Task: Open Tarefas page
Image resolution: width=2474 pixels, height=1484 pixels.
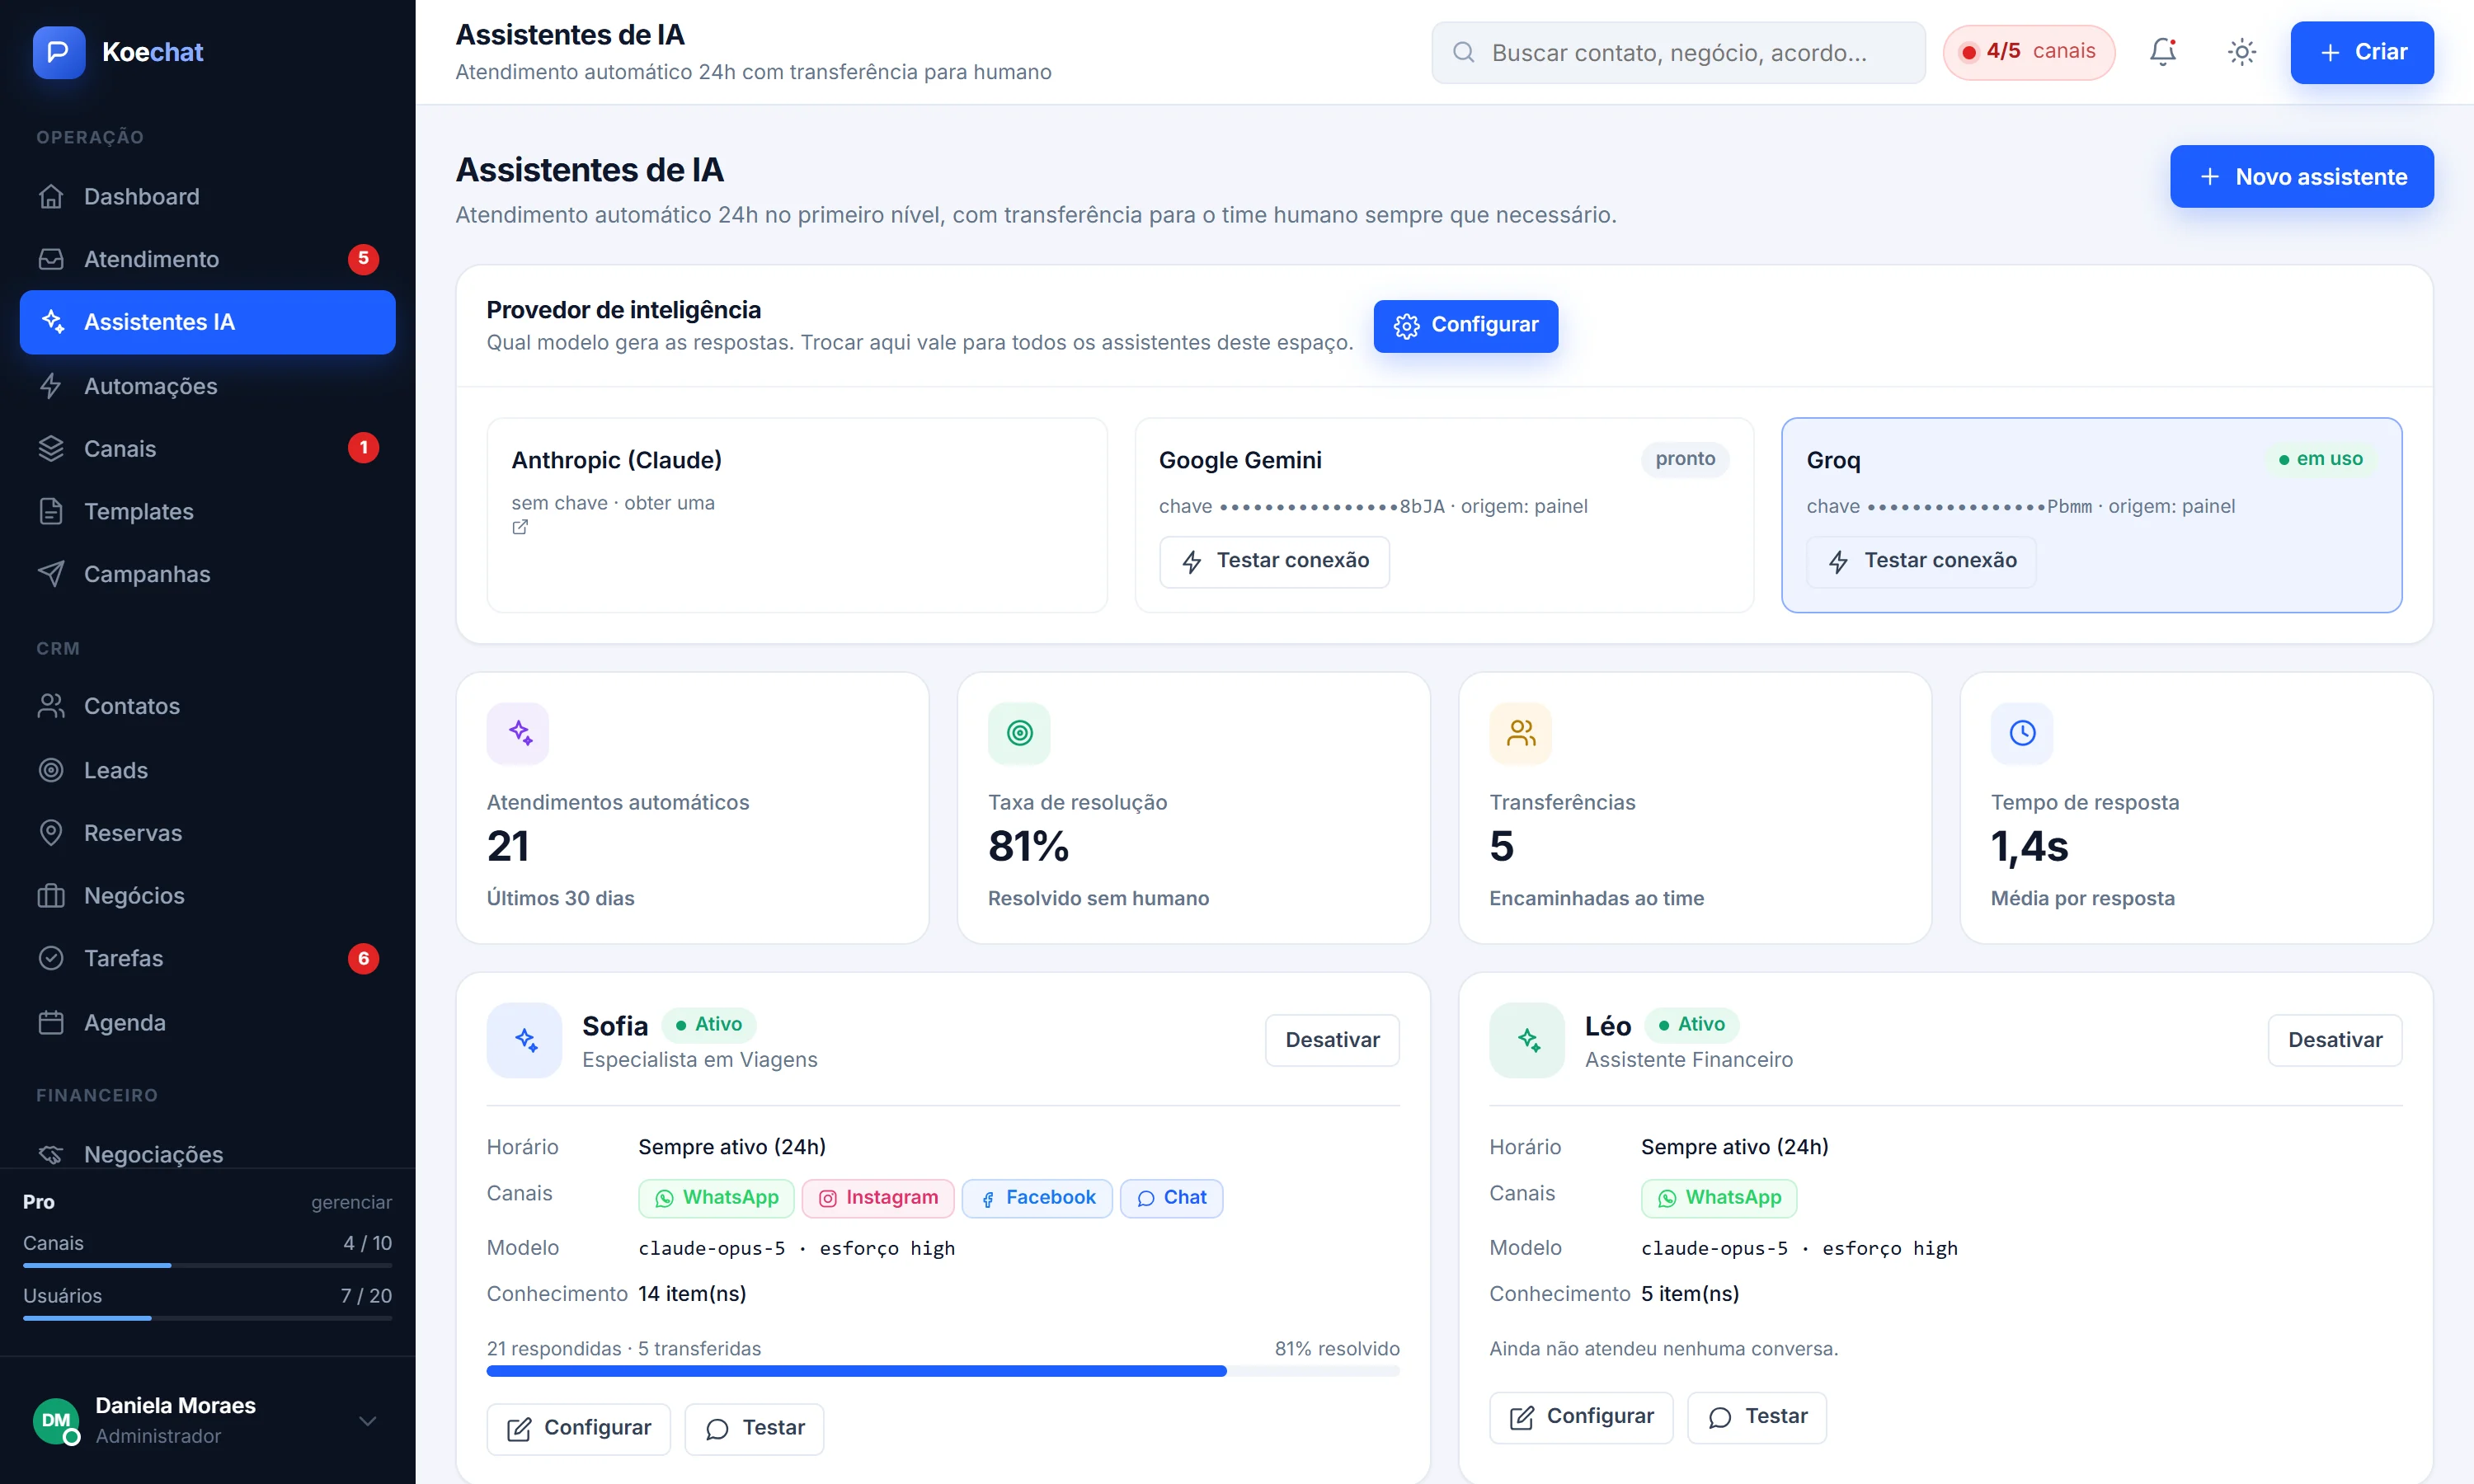Action: tap(208, 958)
